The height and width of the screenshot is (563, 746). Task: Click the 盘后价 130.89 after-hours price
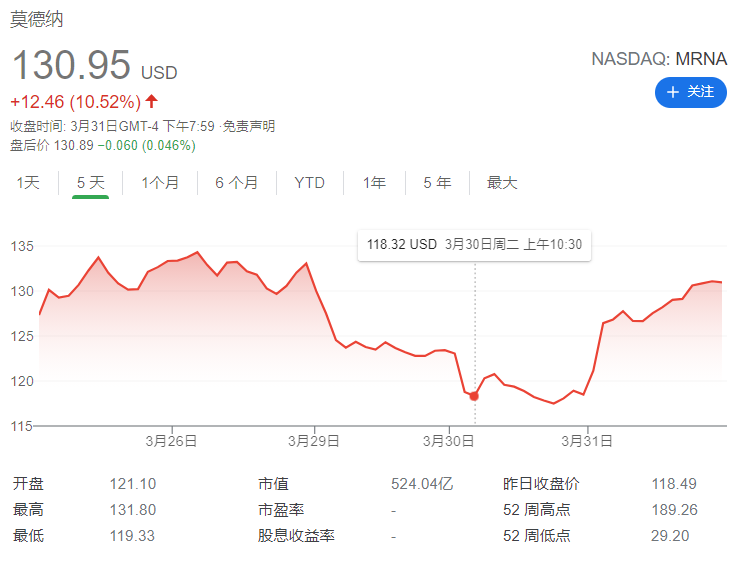tap(52, 145)
